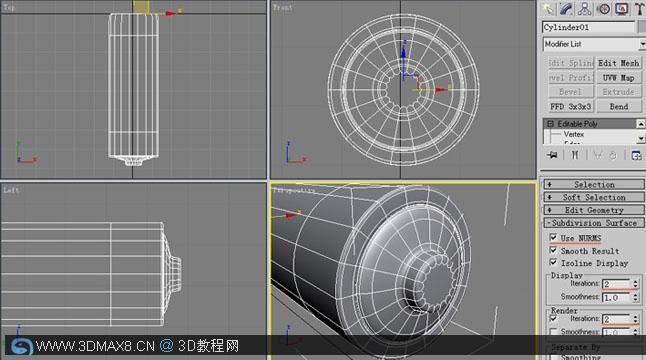Expand the Soft Selection rollout

click(594, 197)
